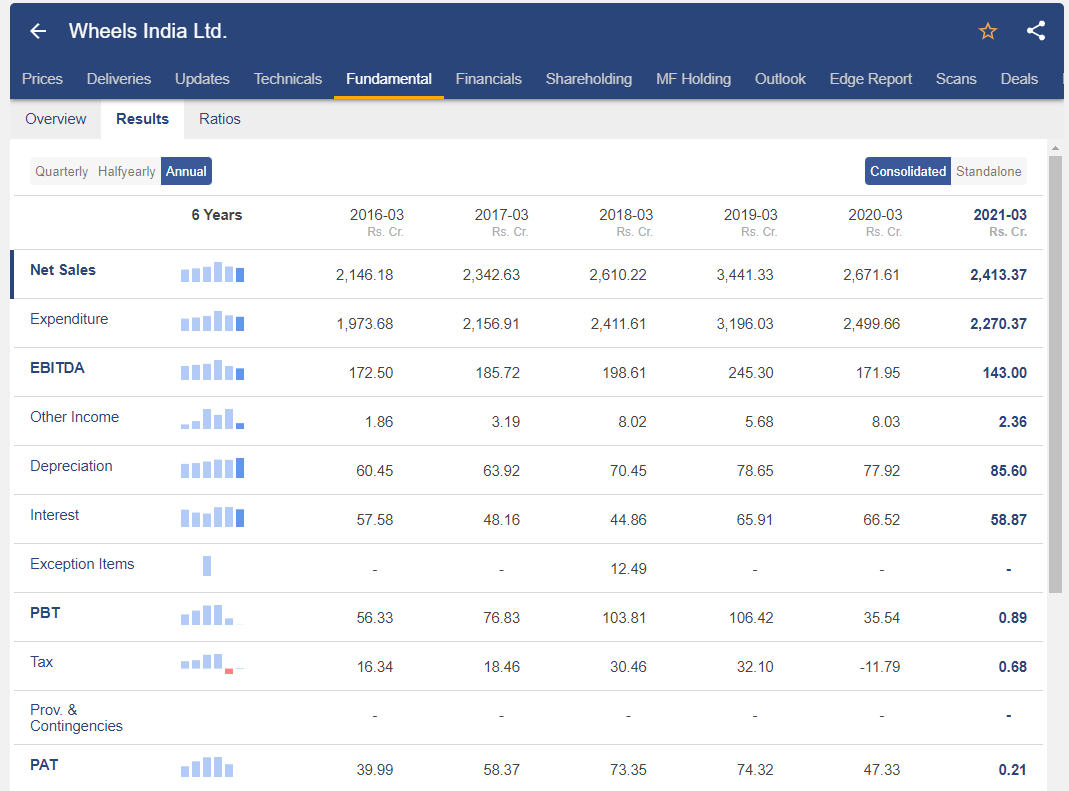This screenshot has height=791, width=1069.
Task: Click the Interest row label
Action: click(x=55, y=515)
